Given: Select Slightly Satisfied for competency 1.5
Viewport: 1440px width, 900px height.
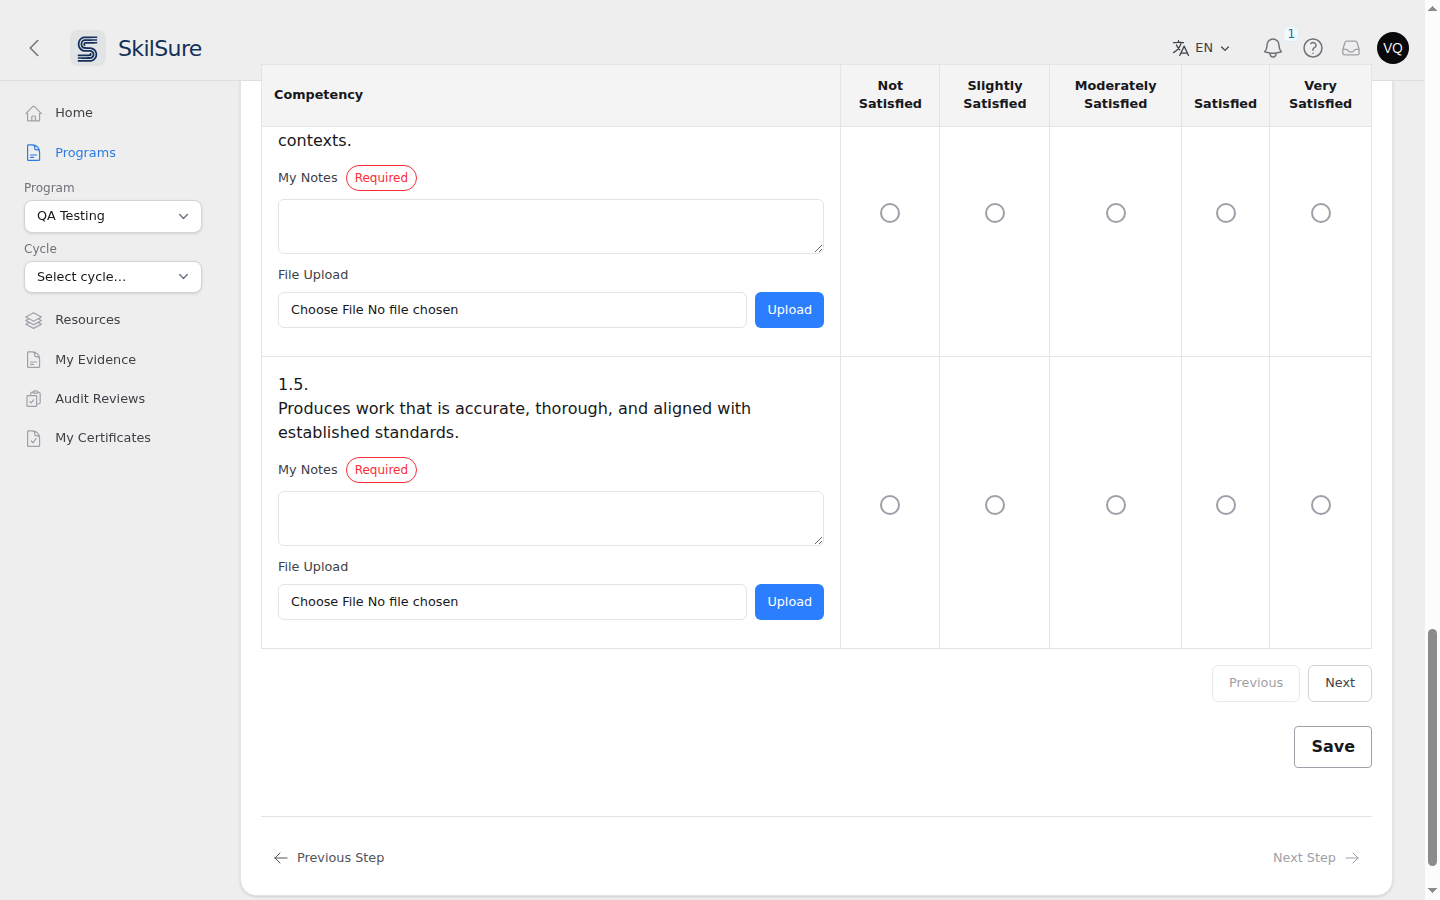Looking at the screenshot, I should click(995, 505).
